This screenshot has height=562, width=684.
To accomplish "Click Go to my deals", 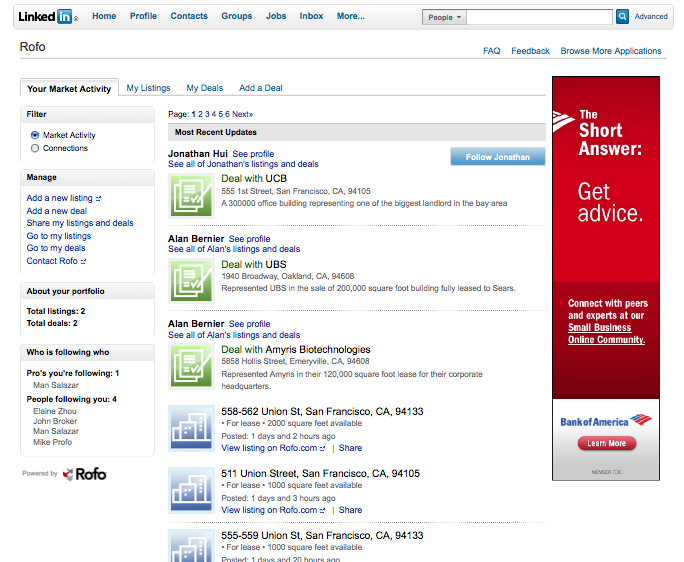I will coord(56,248).
